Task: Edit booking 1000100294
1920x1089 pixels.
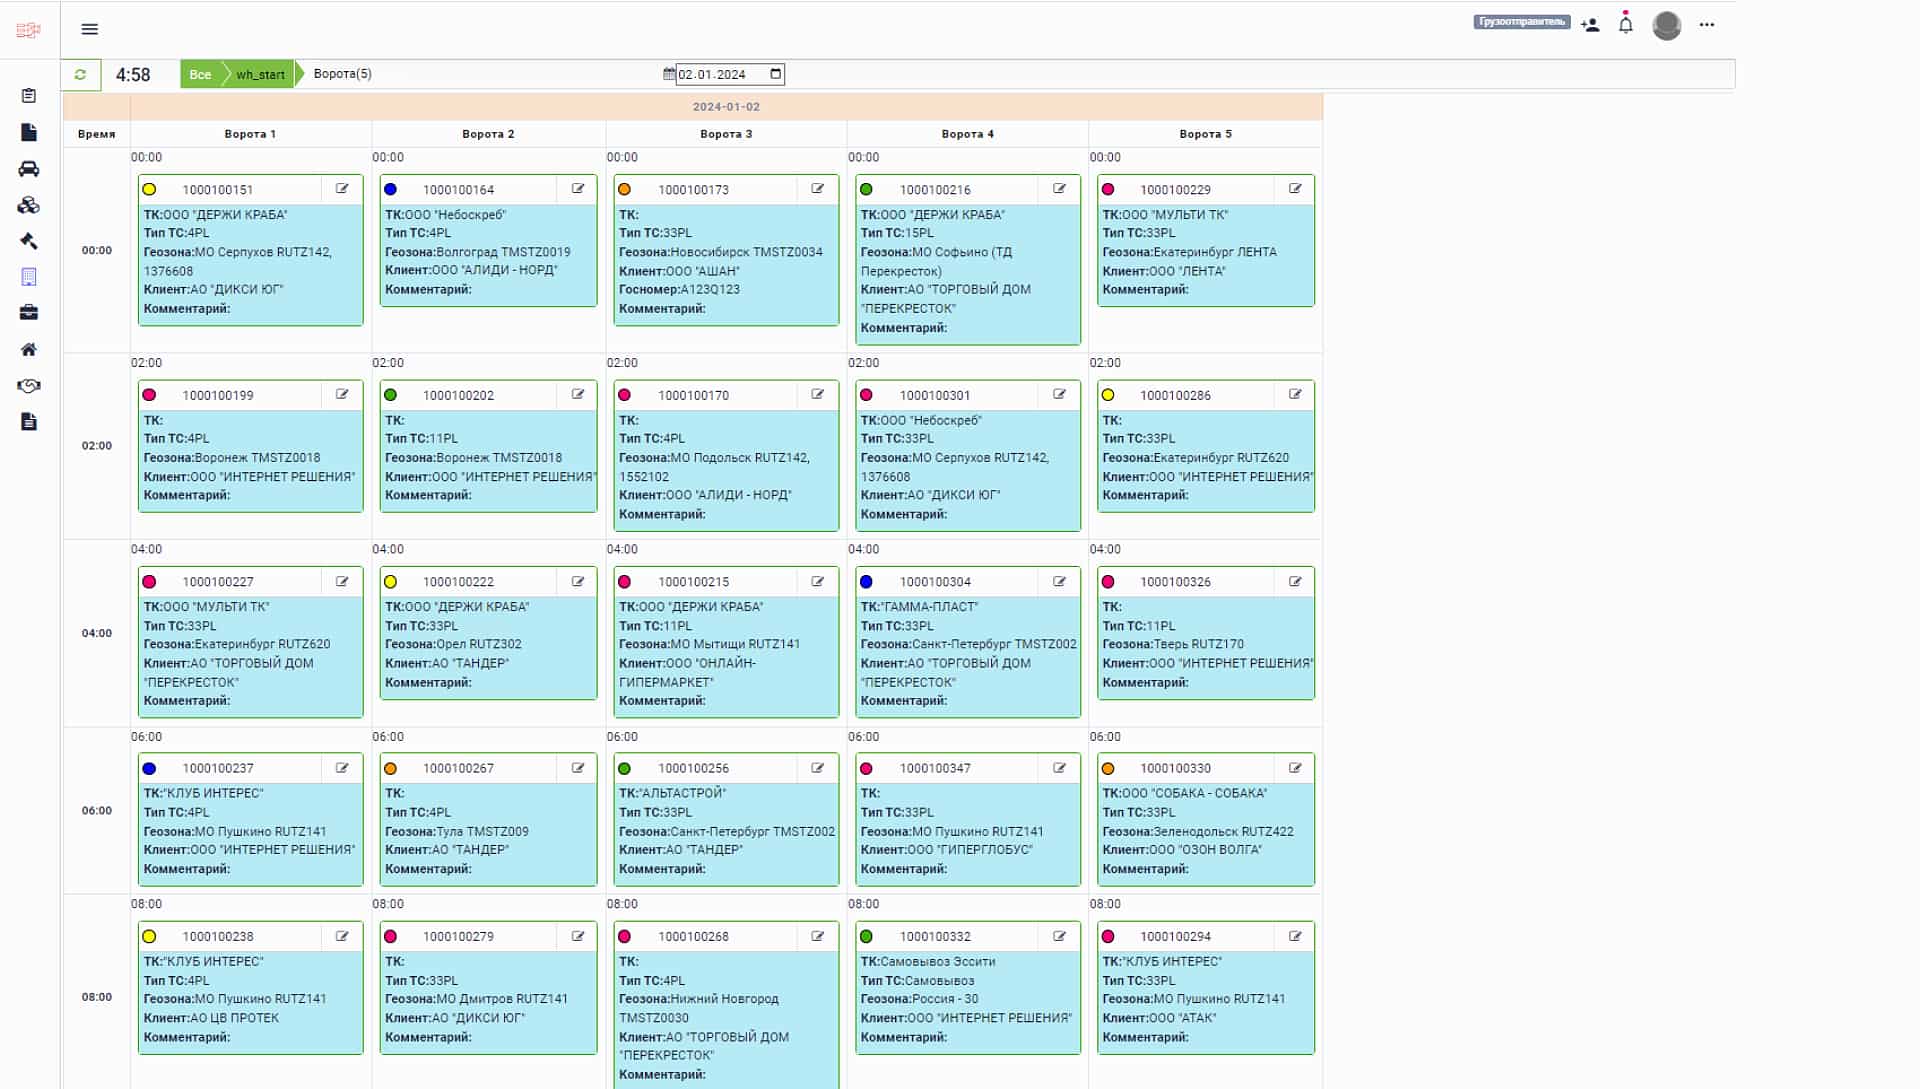Action: tap(1296, 937)
